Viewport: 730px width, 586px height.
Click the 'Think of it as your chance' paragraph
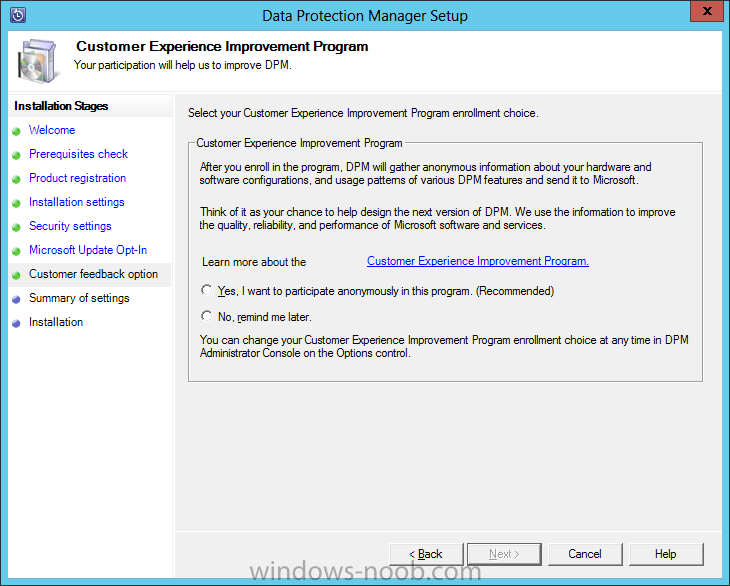(437, 218)
